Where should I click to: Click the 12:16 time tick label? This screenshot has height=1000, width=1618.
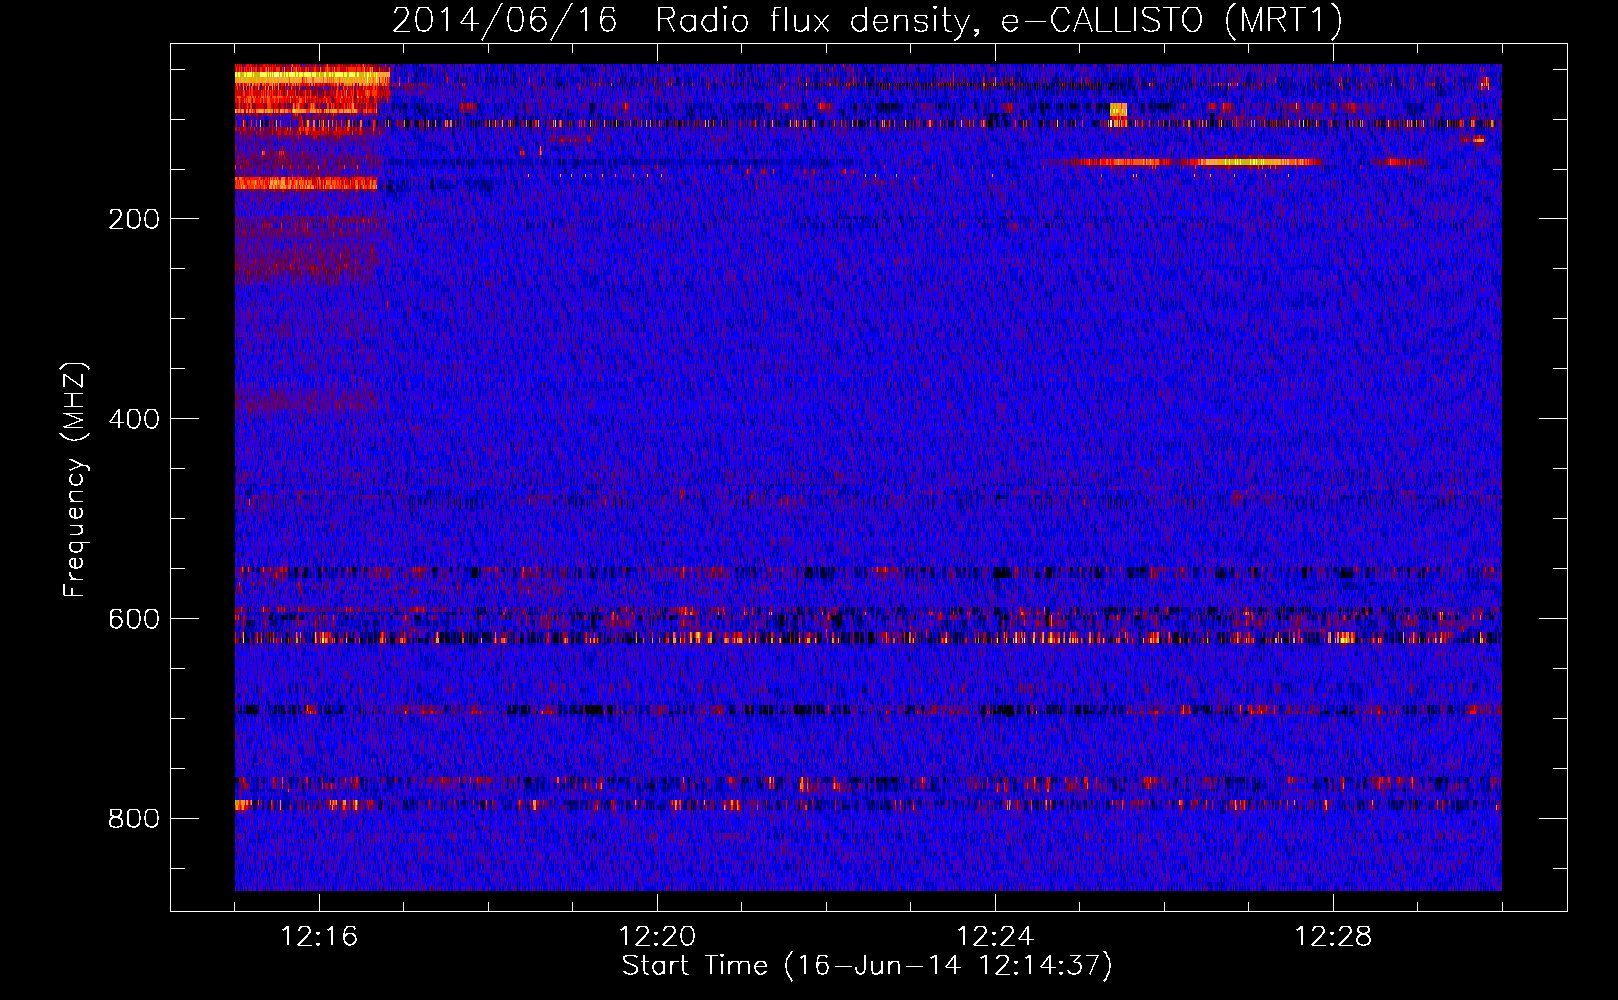[319, 937]
